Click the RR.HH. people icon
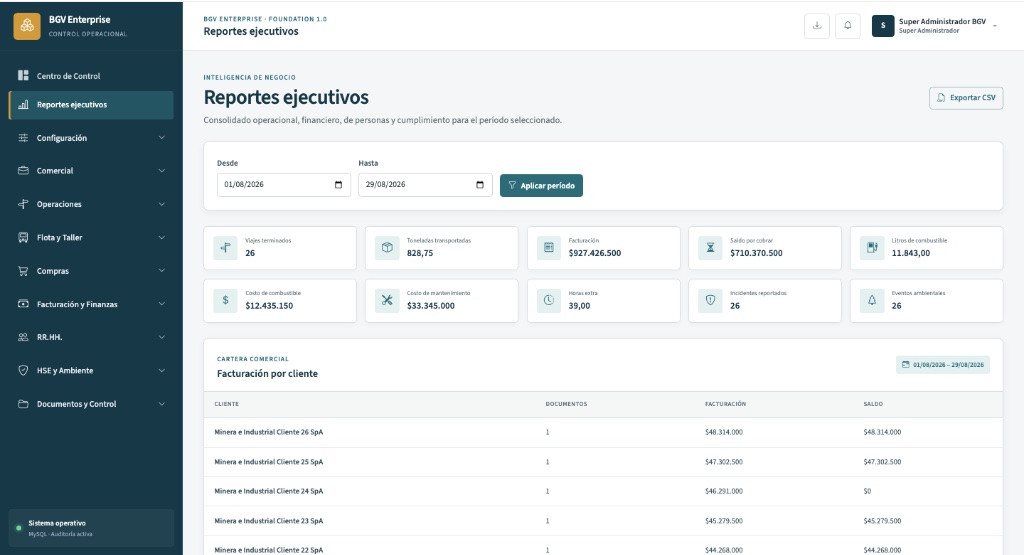Screen dimensions: 1024x555 click(23, 337)
